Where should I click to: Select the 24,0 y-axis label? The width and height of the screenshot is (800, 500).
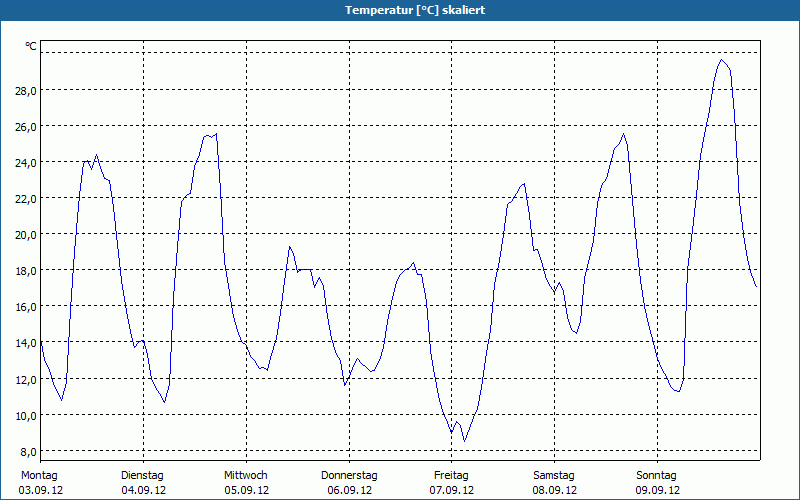coord(26,163)
